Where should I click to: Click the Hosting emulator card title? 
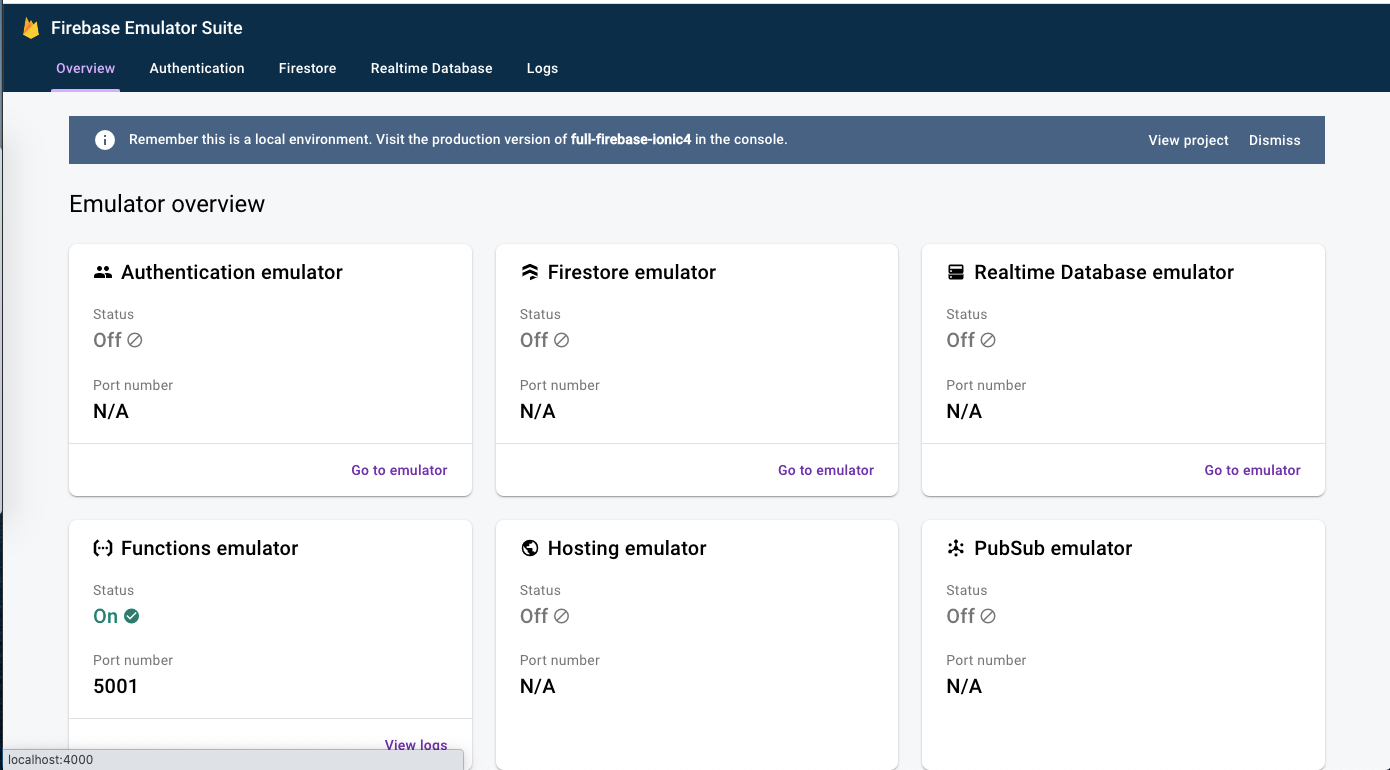627,548
